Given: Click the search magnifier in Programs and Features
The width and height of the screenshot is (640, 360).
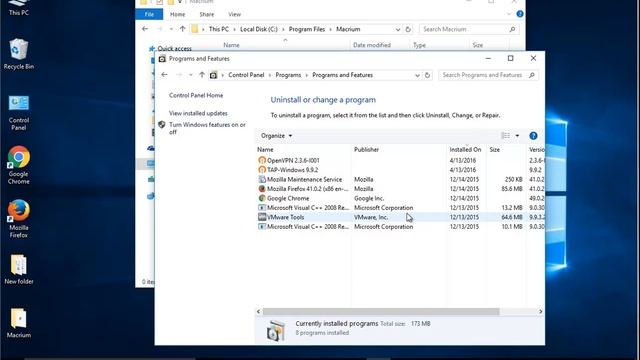Looking at the screenshot, I should coord(531,75).
